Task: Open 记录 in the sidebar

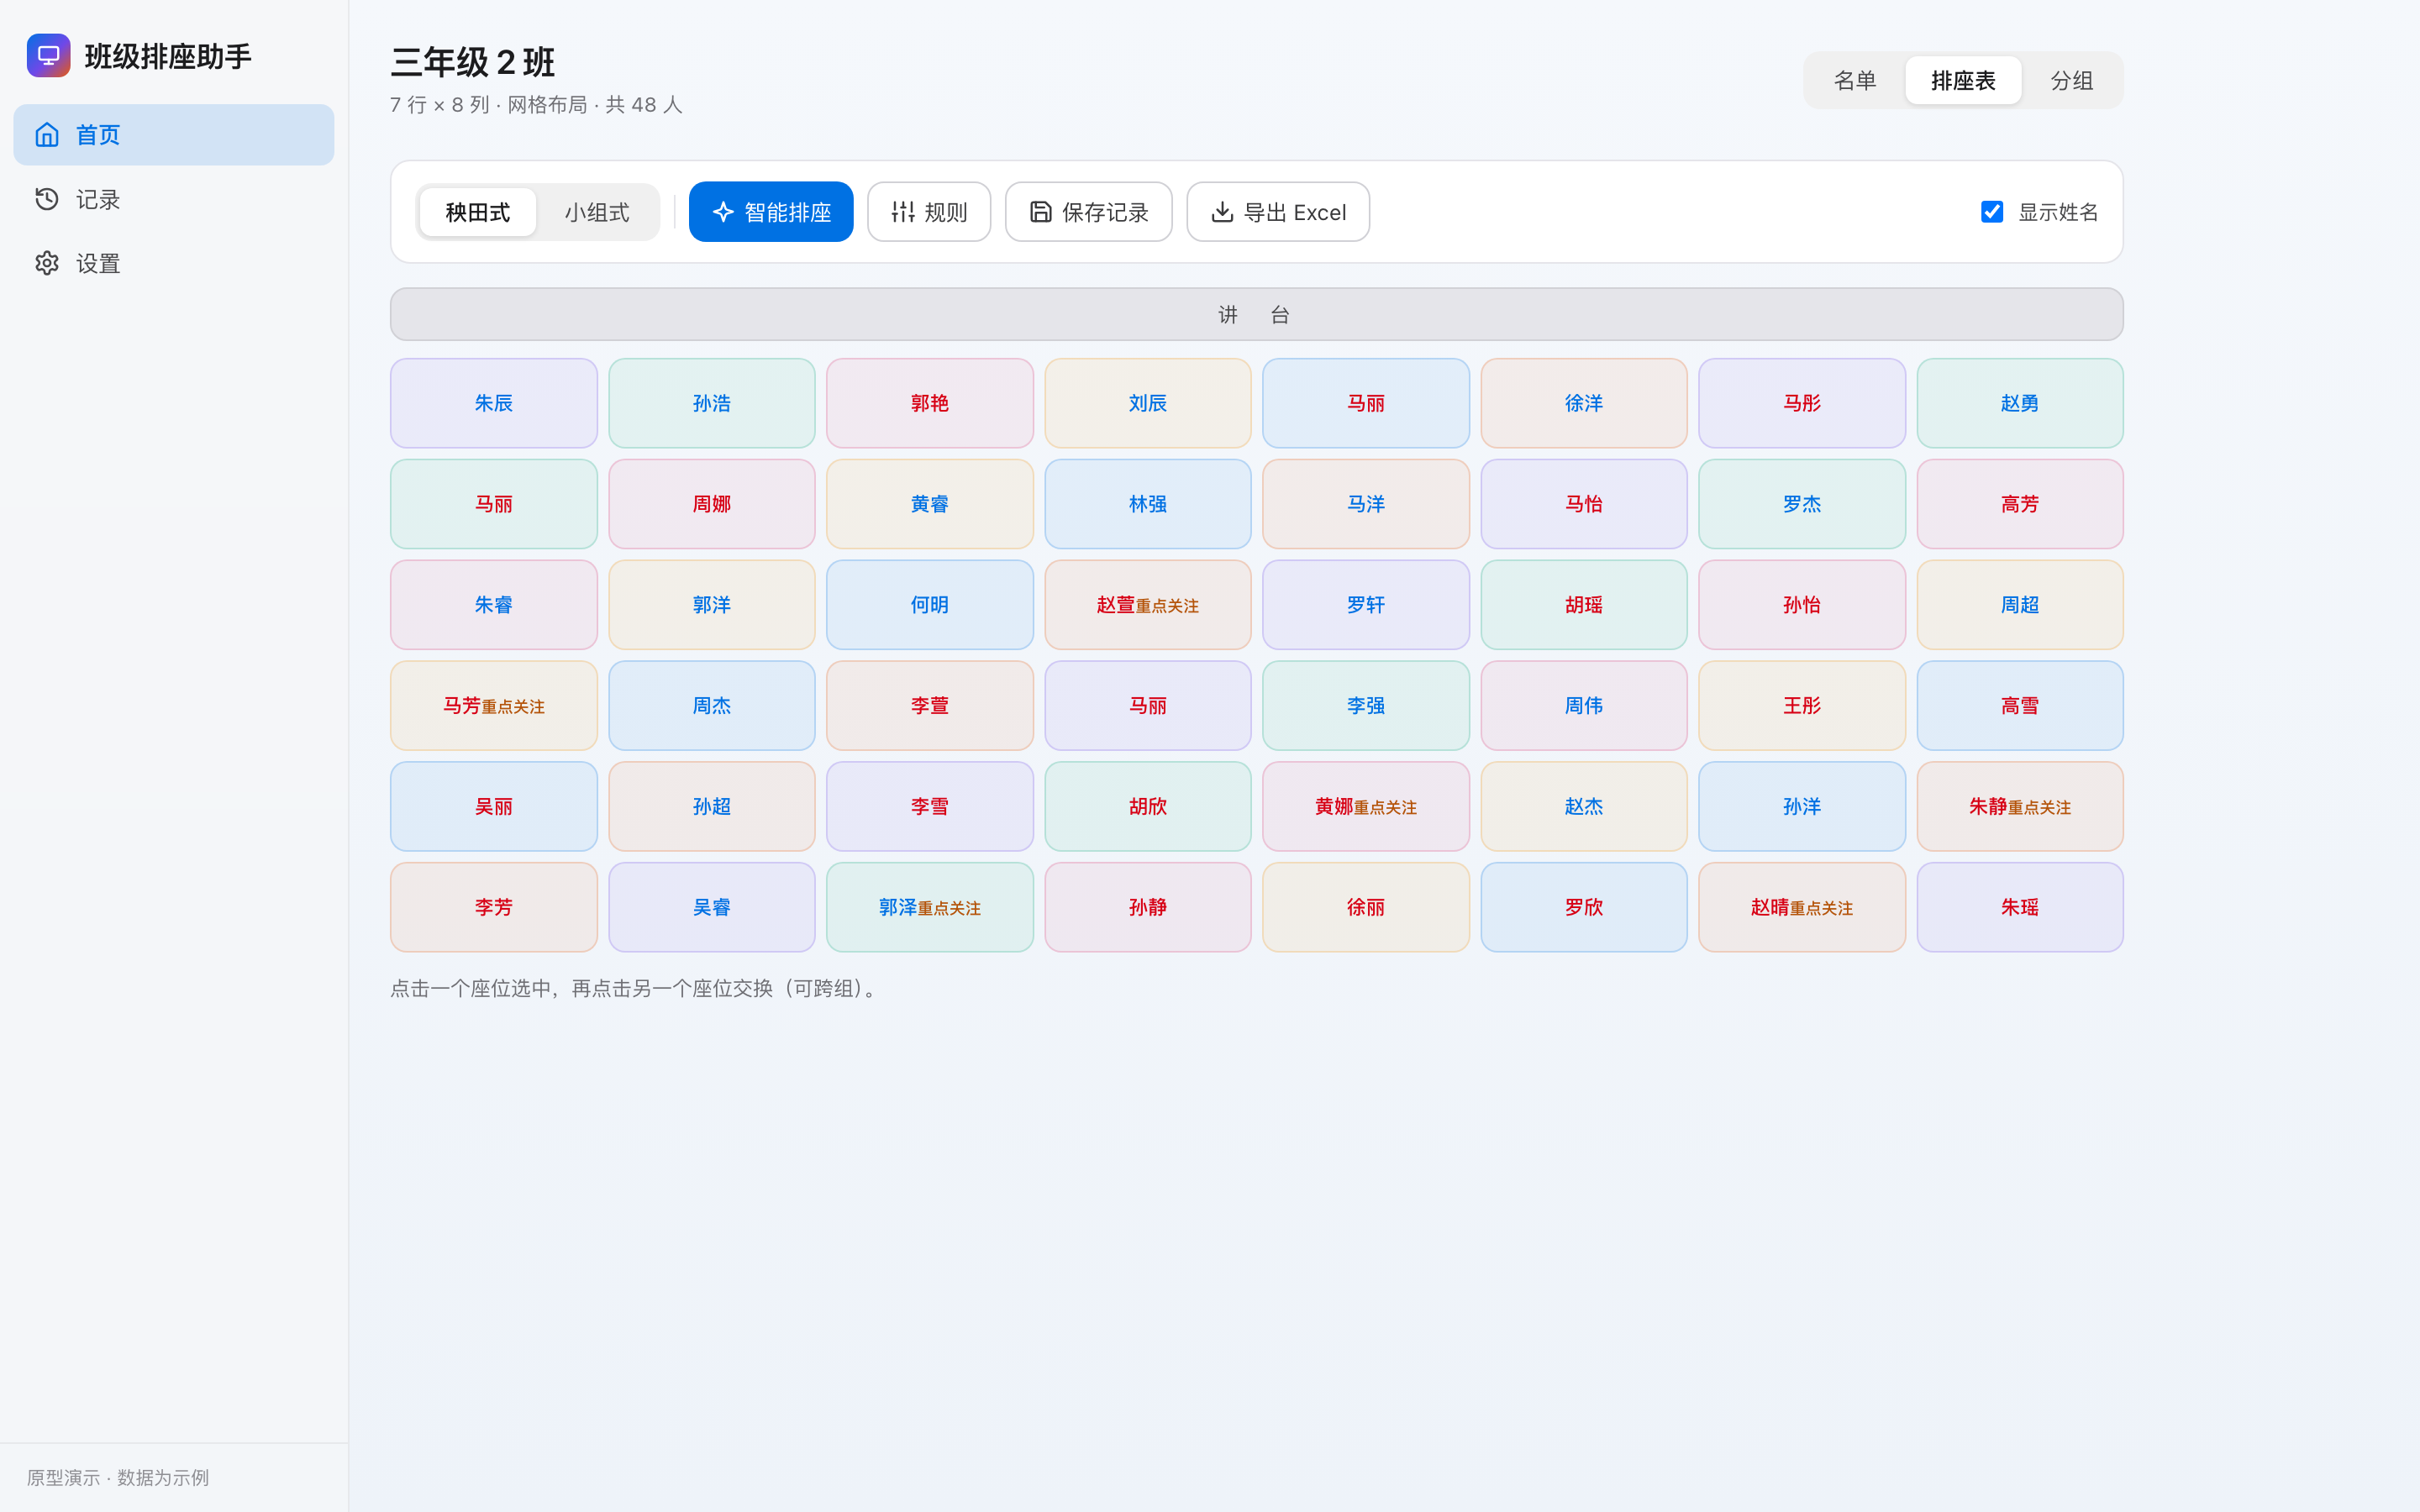Action: 174,199
